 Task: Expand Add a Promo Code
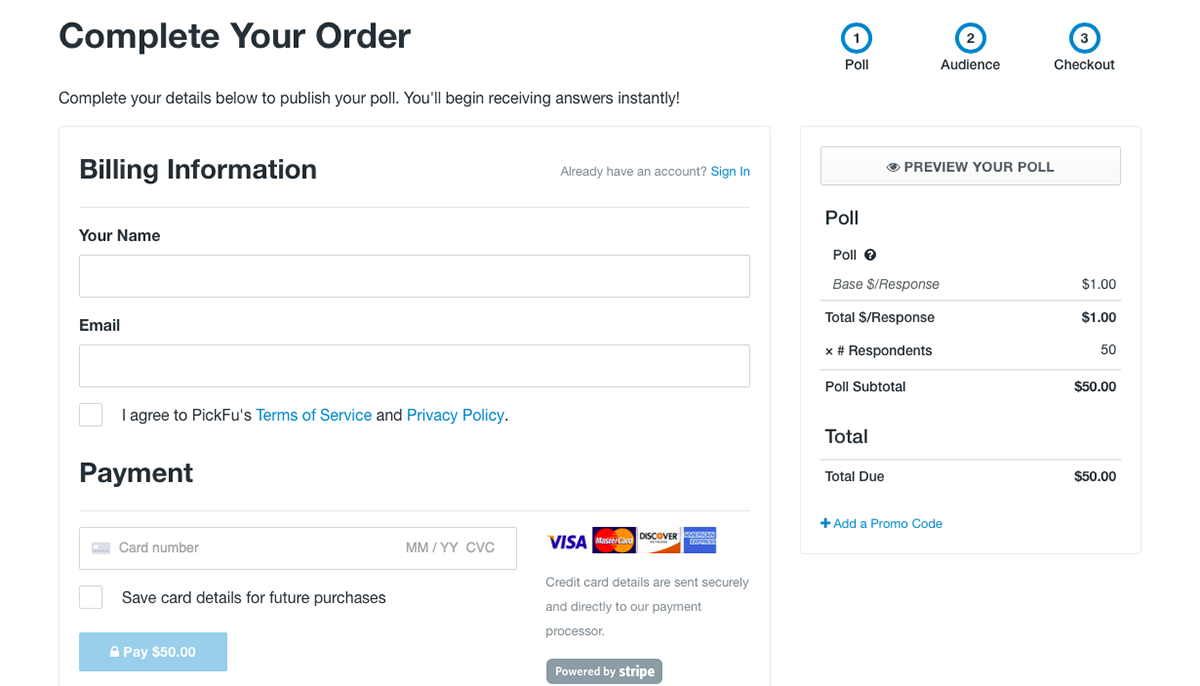click(x=881, y=523)
